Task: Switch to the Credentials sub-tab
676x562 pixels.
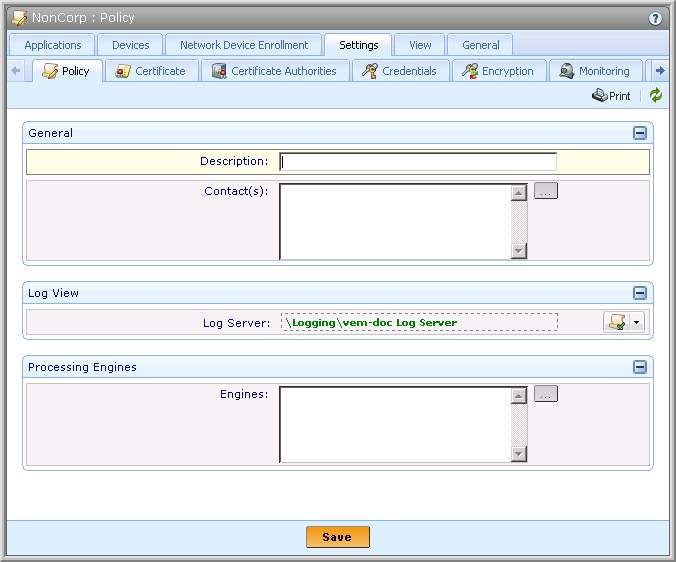Action: 400,71
